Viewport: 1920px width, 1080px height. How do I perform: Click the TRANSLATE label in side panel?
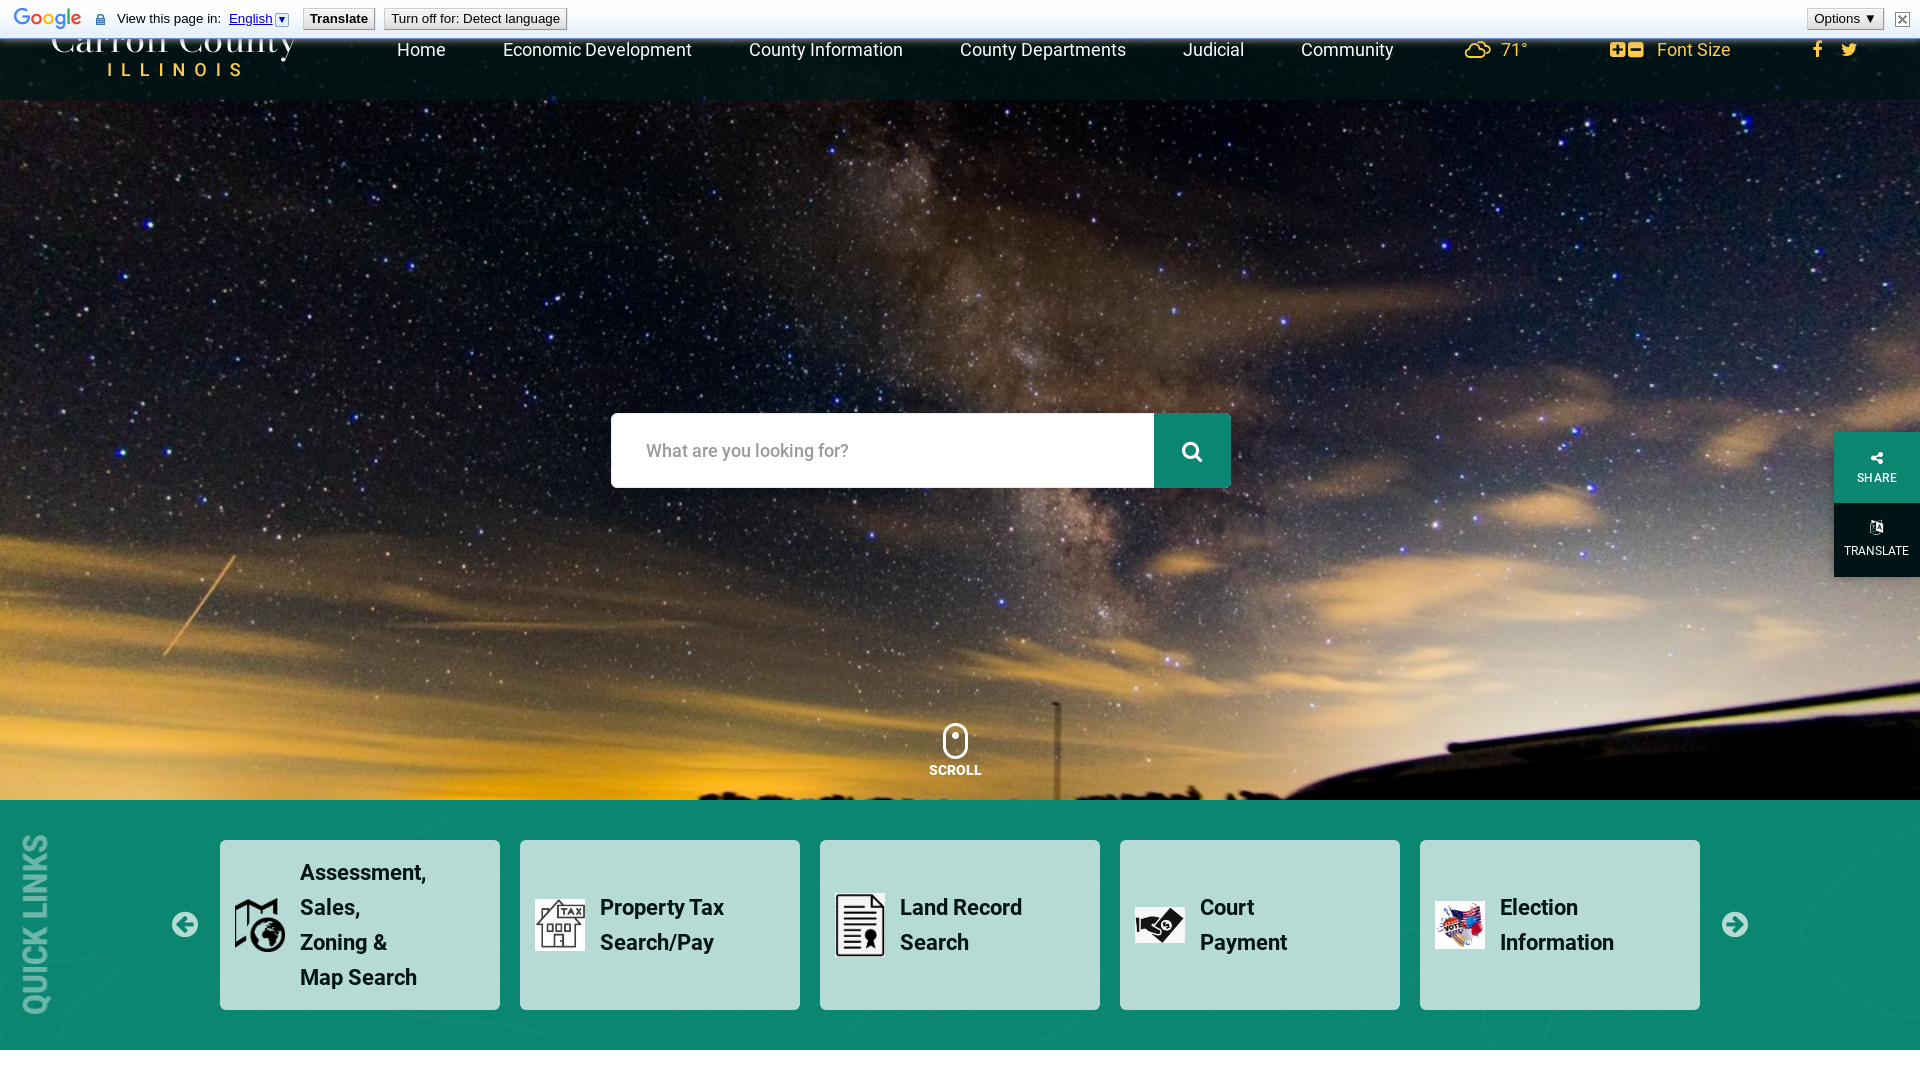point(1877,551)
